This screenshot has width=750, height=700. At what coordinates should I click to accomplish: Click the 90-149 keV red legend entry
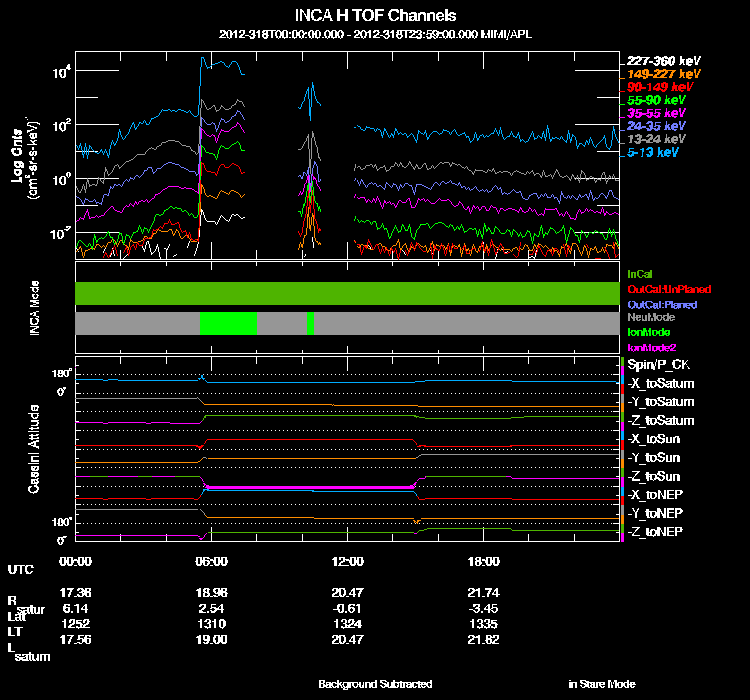click(x=660, y=87)
